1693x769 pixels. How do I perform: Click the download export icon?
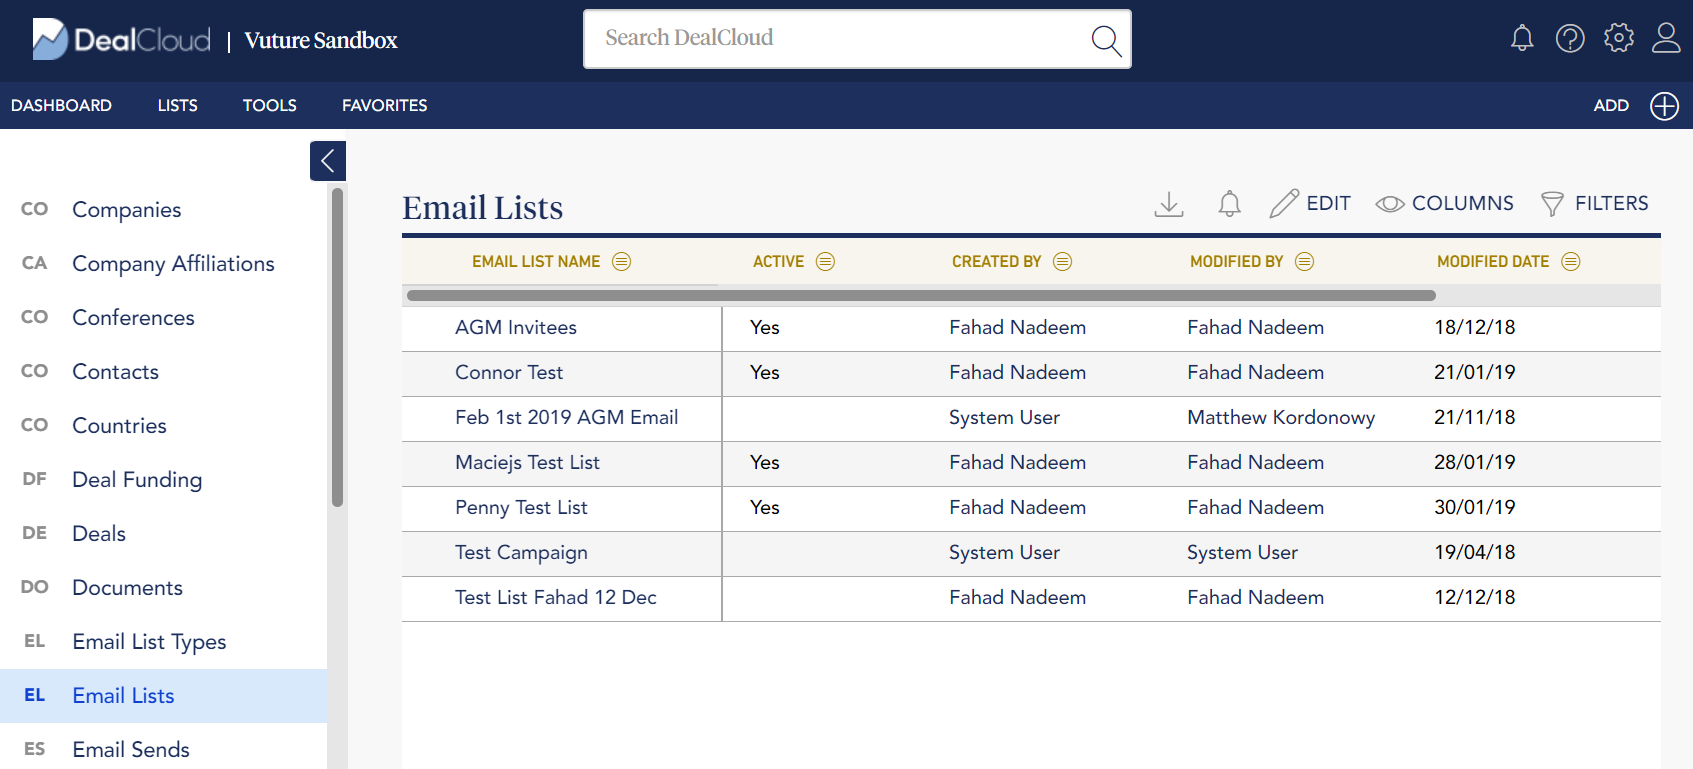click(x=1168, y=204)
